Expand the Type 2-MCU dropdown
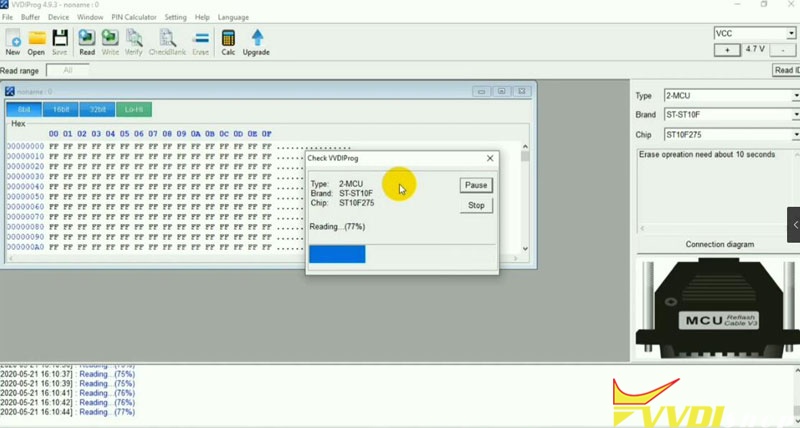The image size is (800, 428). point(795,95)
